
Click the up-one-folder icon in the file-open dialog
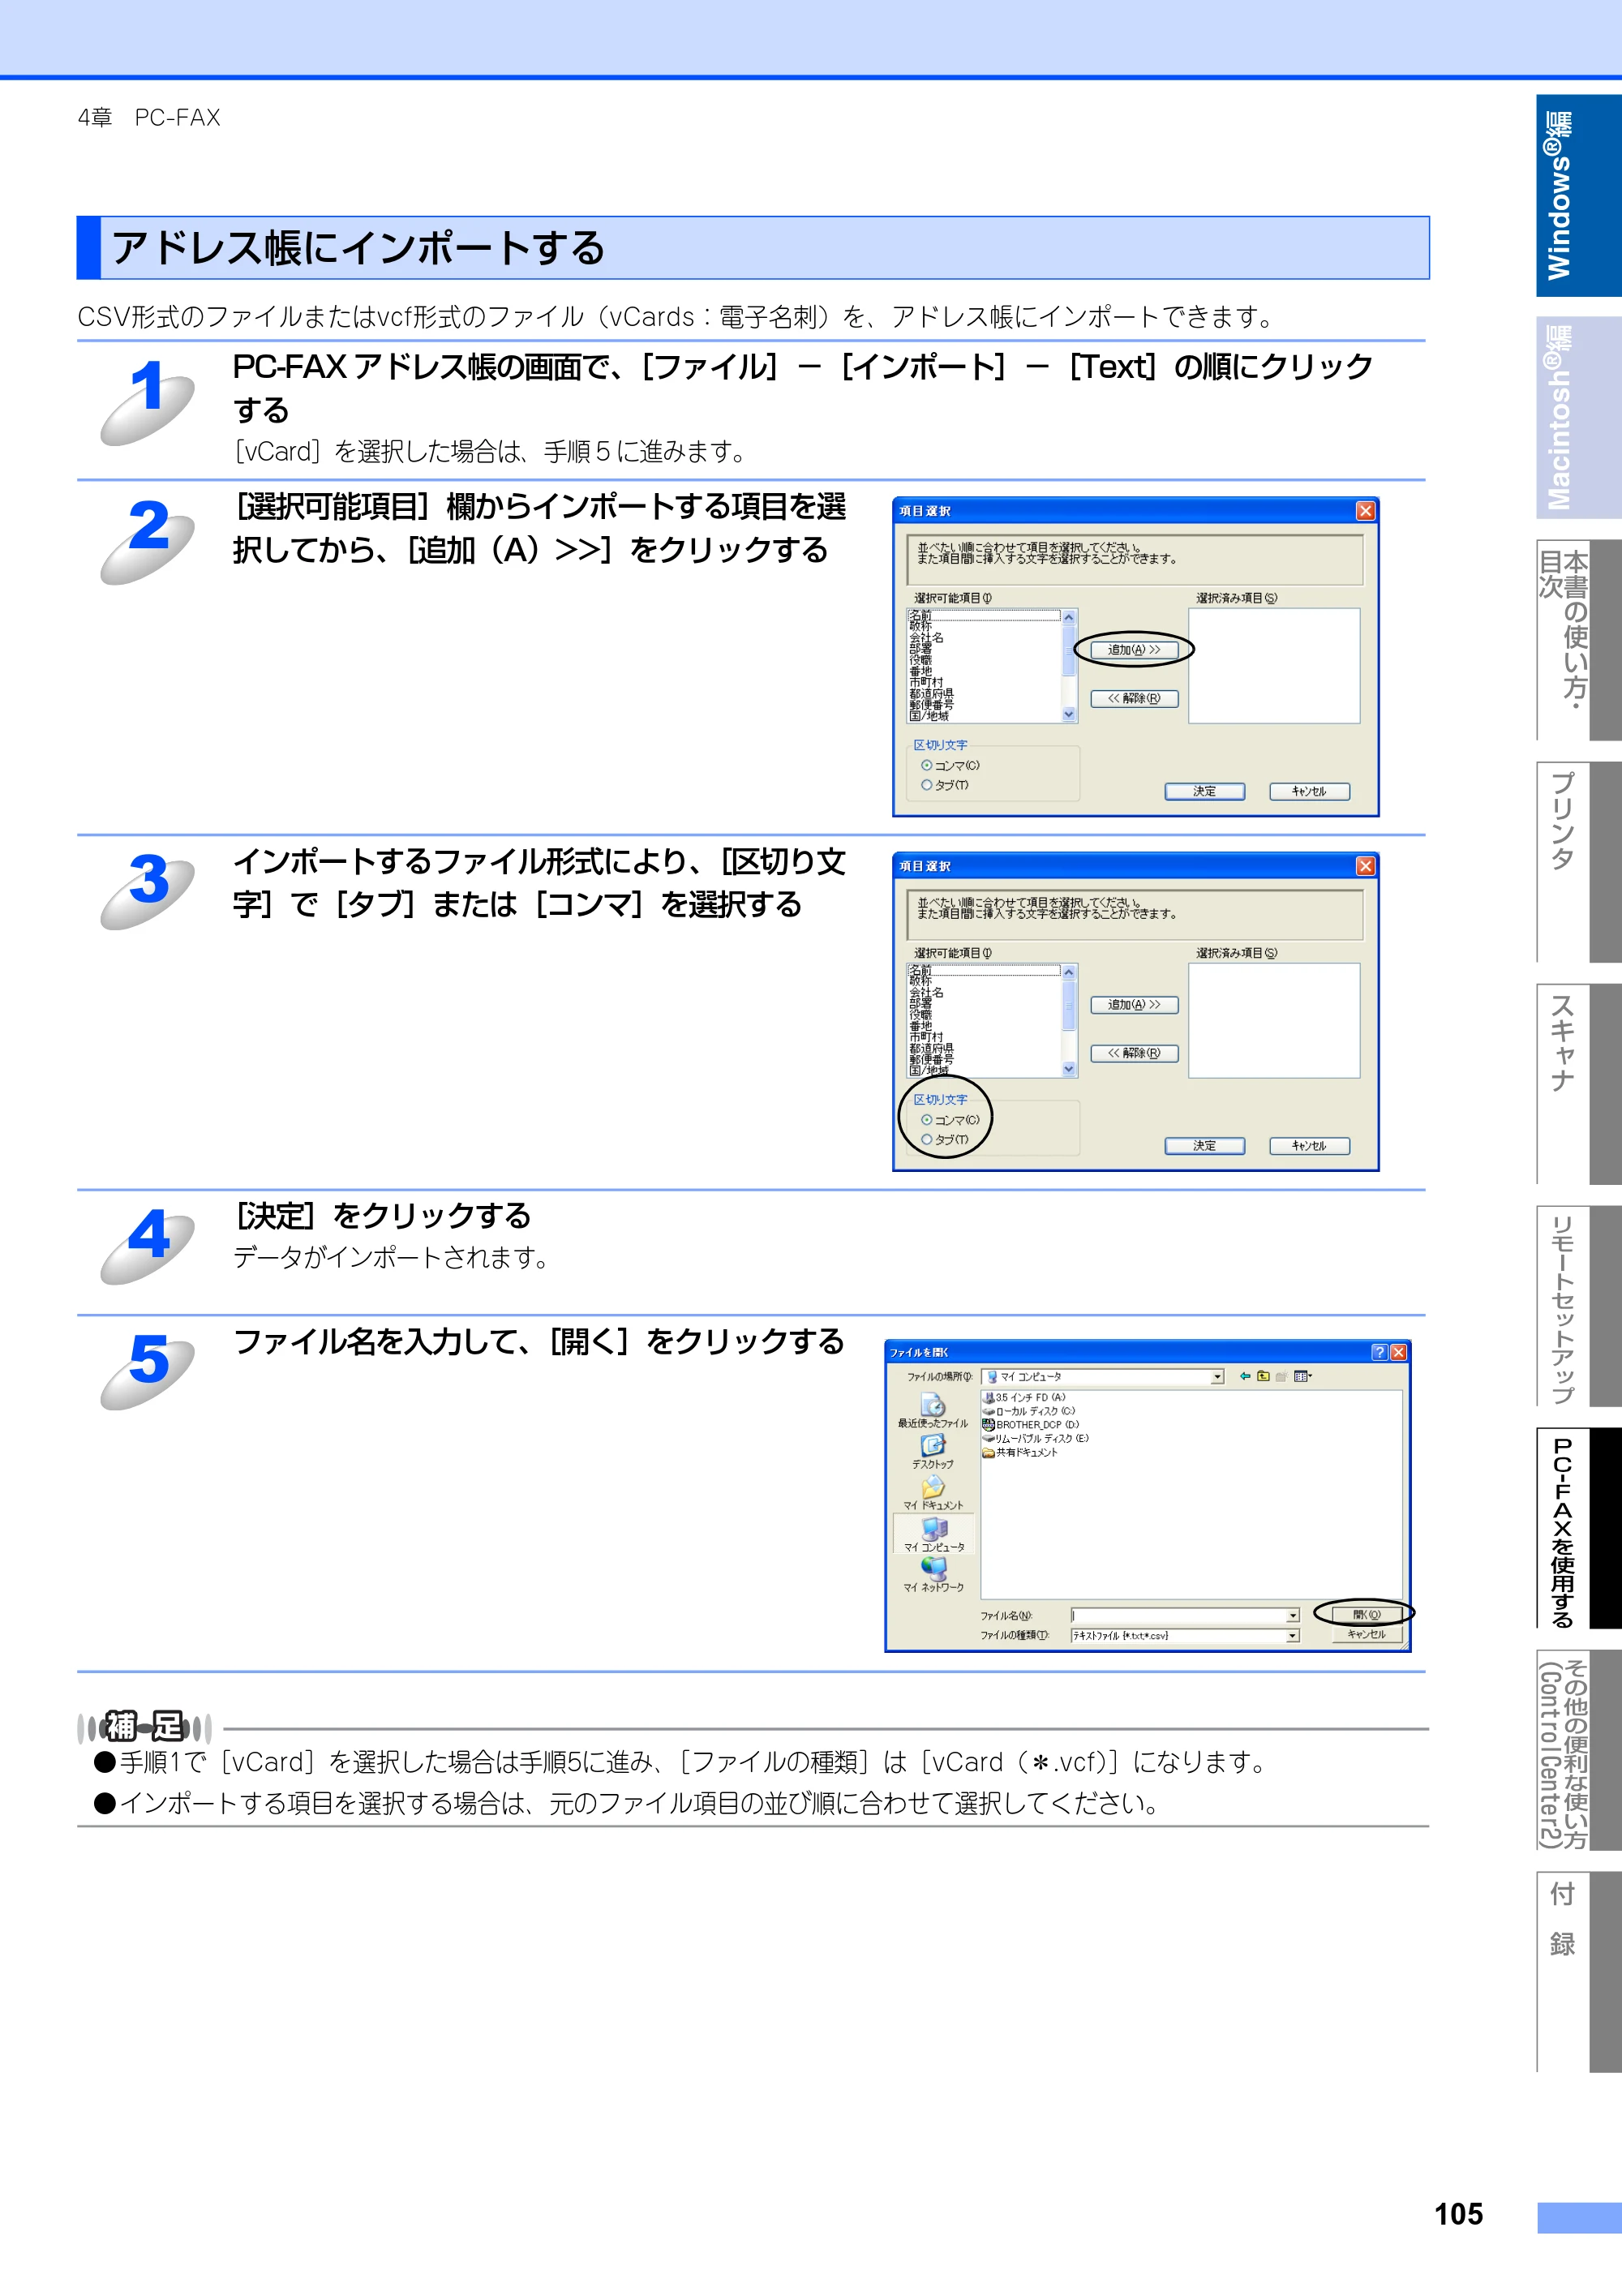click(1263, 1376)
